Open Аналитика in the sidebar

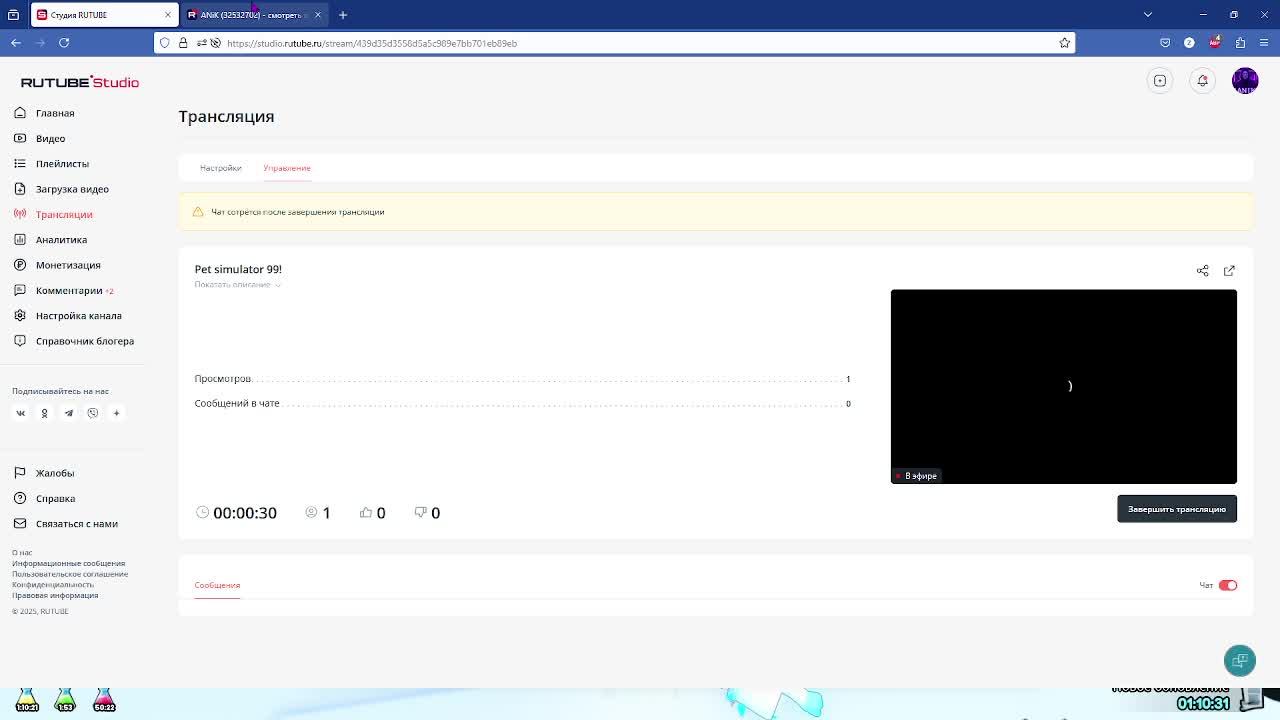click(61, 239)
